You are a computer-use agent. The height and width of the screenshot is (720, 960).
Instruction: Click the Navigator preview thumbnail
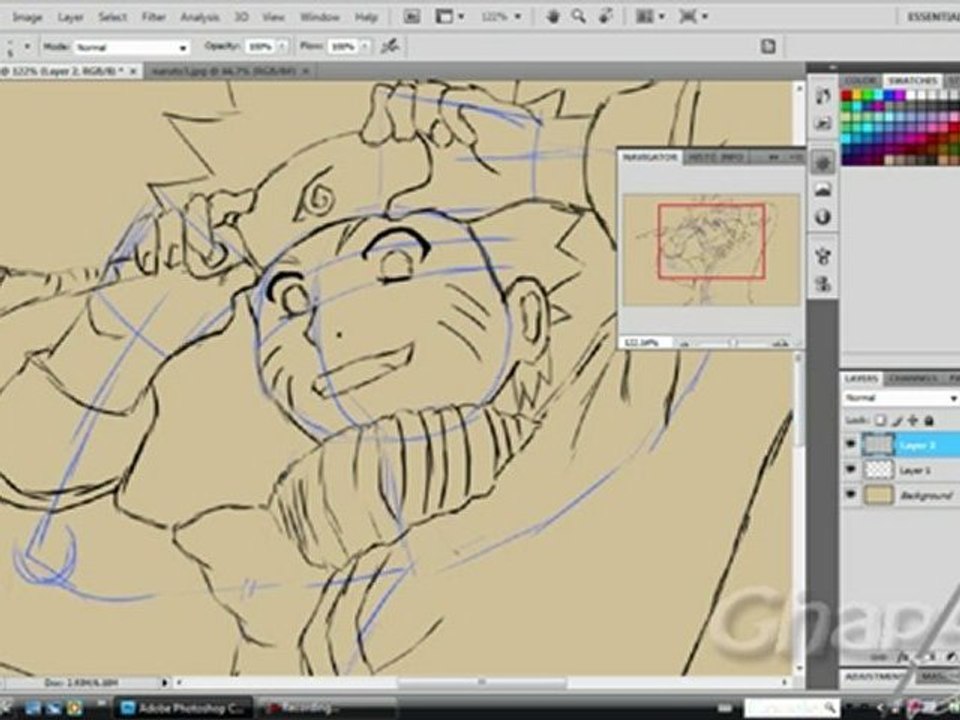[711, 249]
